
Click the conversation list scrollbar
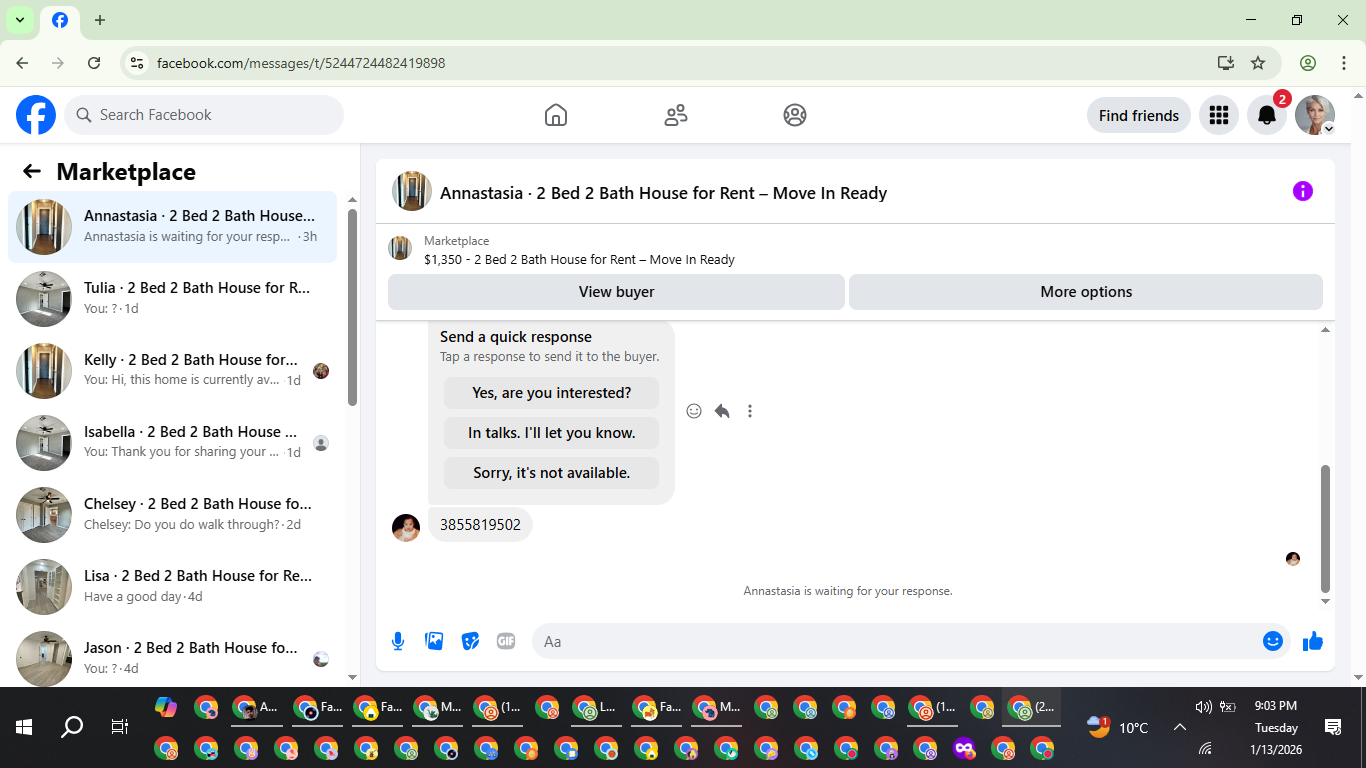(x=352, y=307)
